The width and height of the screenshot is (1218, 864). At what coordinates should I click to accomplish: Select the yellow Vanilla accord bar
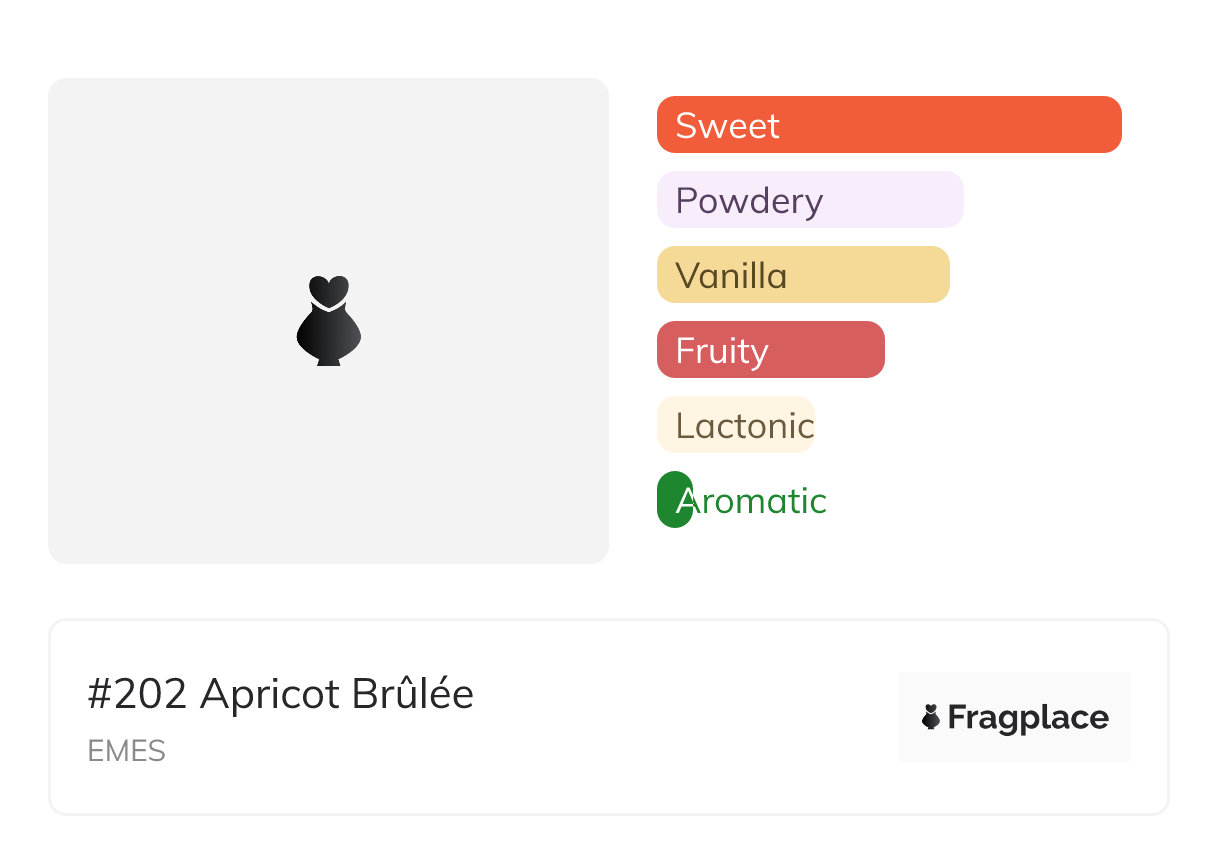tap(870, 275)
